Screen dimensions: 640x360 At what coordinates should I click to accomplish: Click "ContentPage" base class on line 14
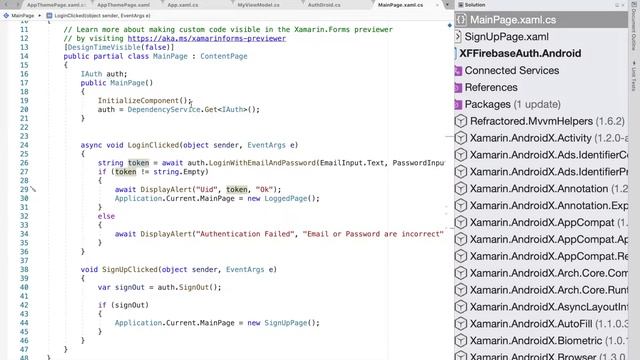coord(224,56)
